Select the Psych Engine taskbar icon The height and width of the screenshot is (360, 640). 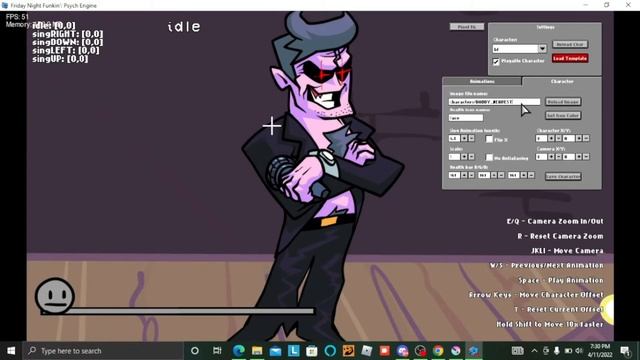click(x=473, y=351)
